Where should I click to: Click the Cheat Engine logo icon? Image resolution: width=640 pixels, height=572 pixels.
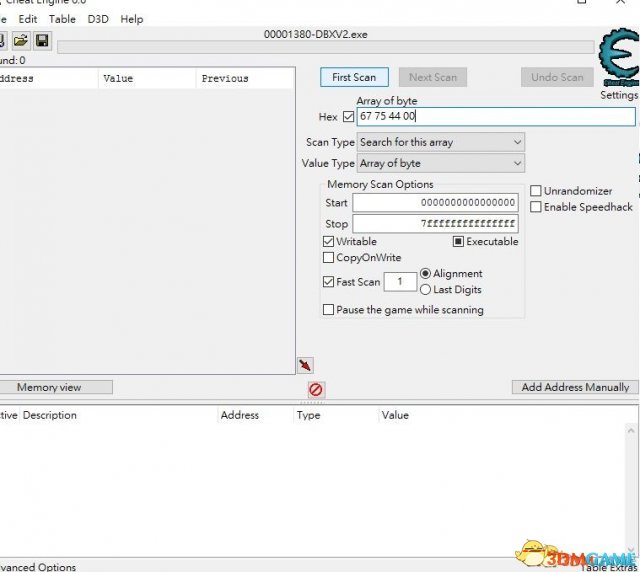pyautogui.click(x=619, y=57)
